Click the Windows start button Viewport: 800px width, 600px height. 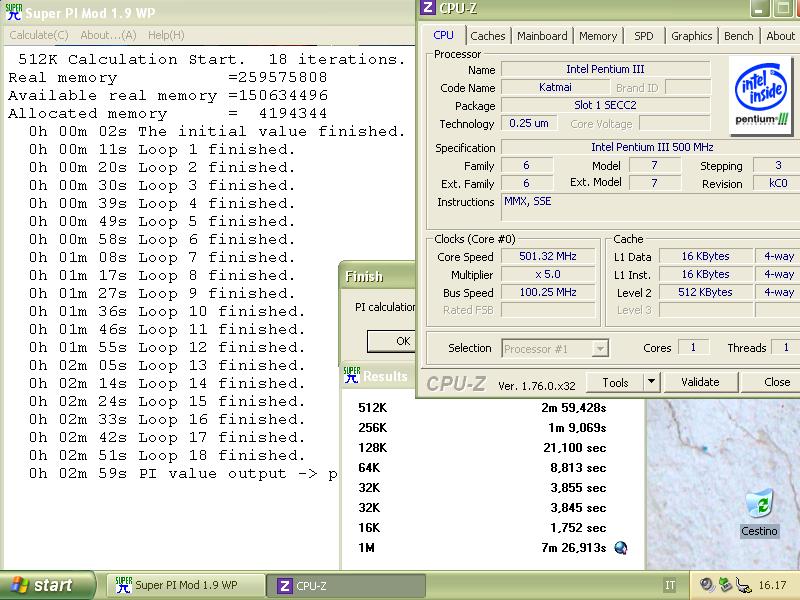47,586
